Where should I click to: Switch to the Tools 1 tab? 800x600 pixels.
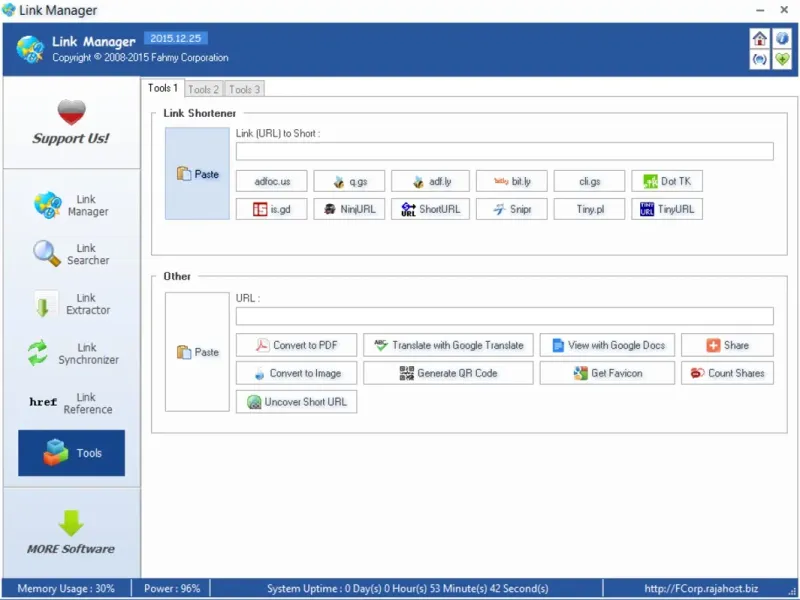click(x=163, y=88)
